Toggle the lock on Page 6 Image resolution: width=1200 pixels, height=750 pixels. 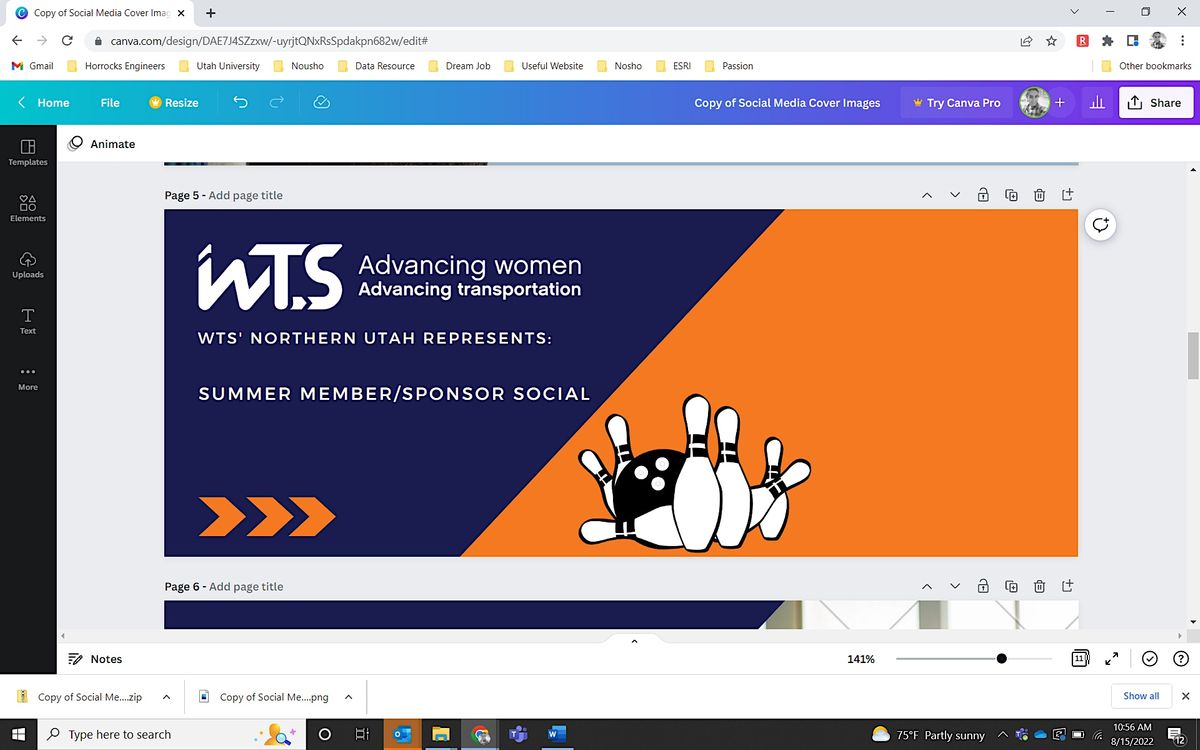pos(983,586)
